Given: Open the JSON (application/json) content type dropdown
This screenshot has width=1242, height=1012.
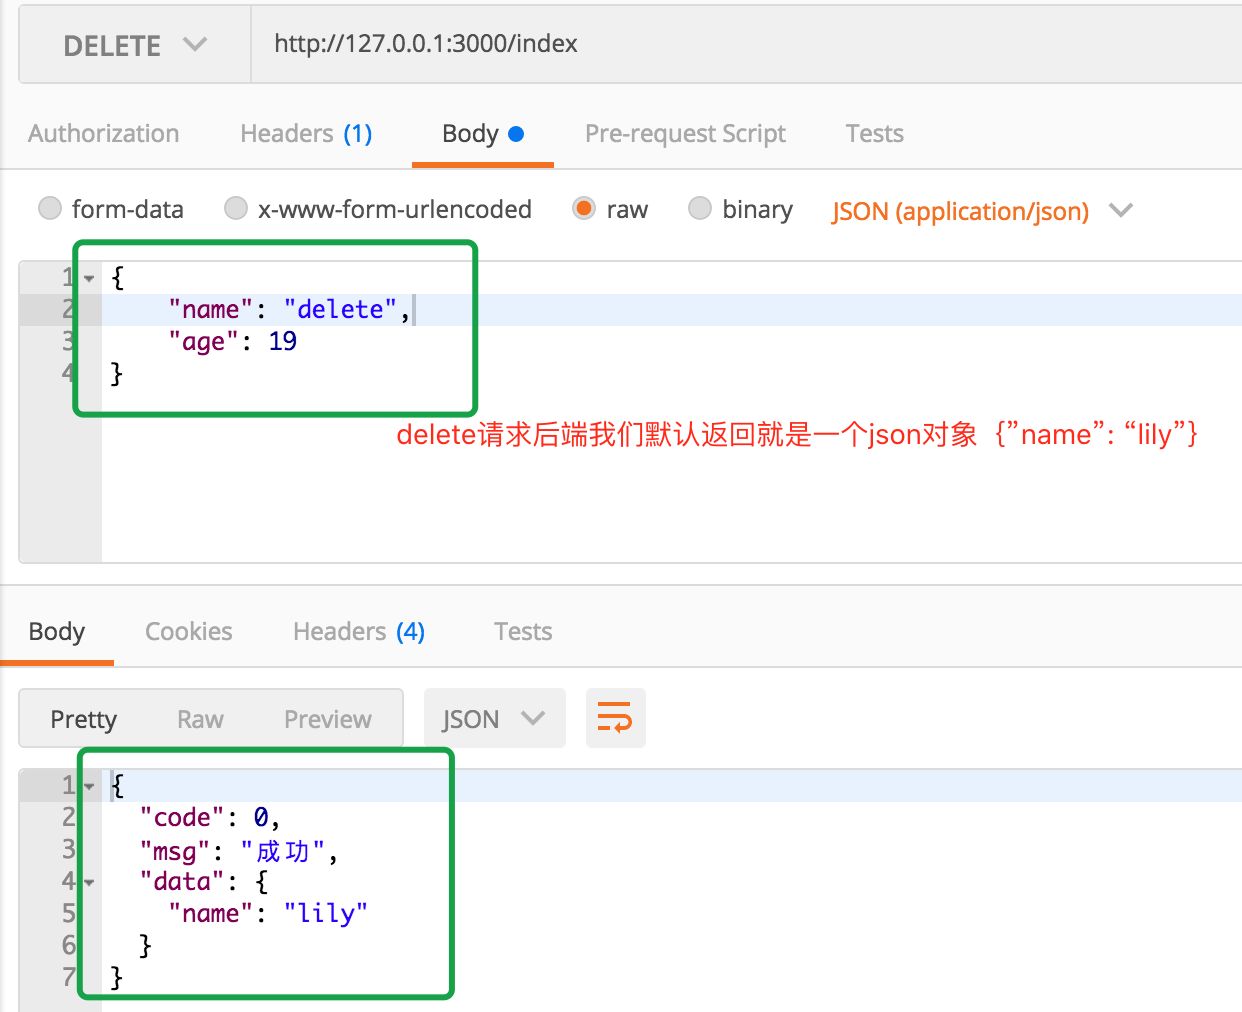Looking at the screenshot, I should pyautogui.click(x=982, y=211).
